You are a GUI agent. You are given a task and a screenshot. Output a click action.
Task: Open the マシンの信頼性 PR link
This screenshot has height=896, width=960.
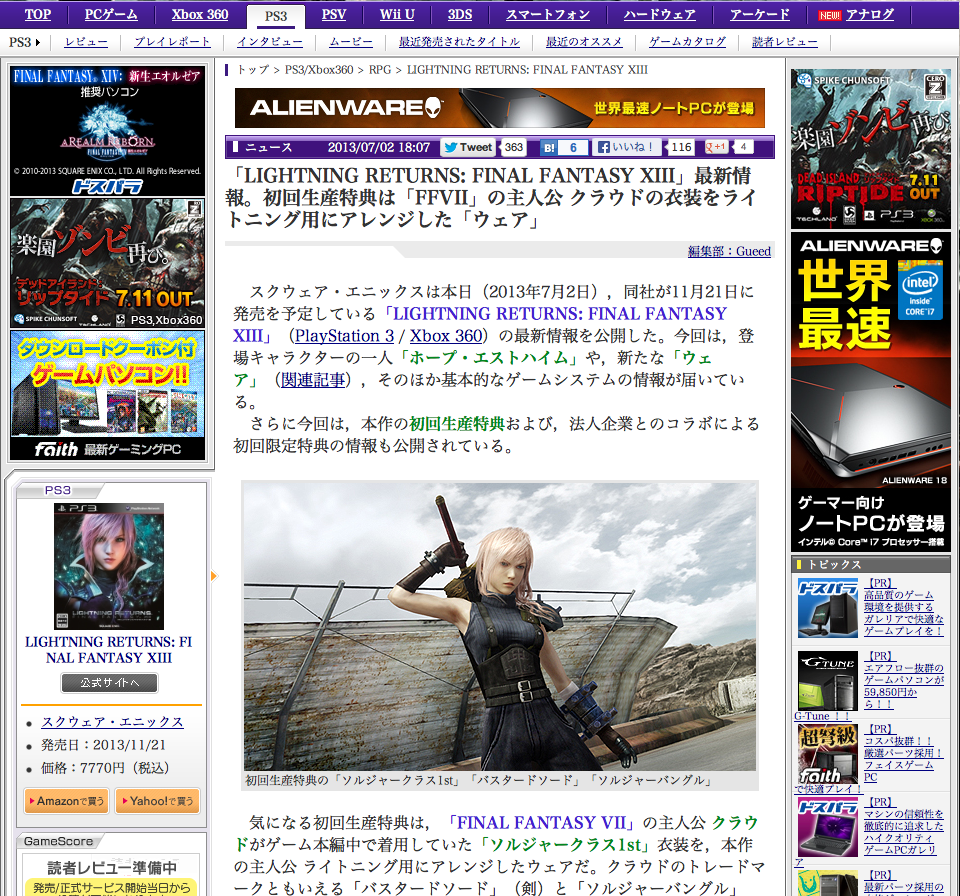coord(904,826)
